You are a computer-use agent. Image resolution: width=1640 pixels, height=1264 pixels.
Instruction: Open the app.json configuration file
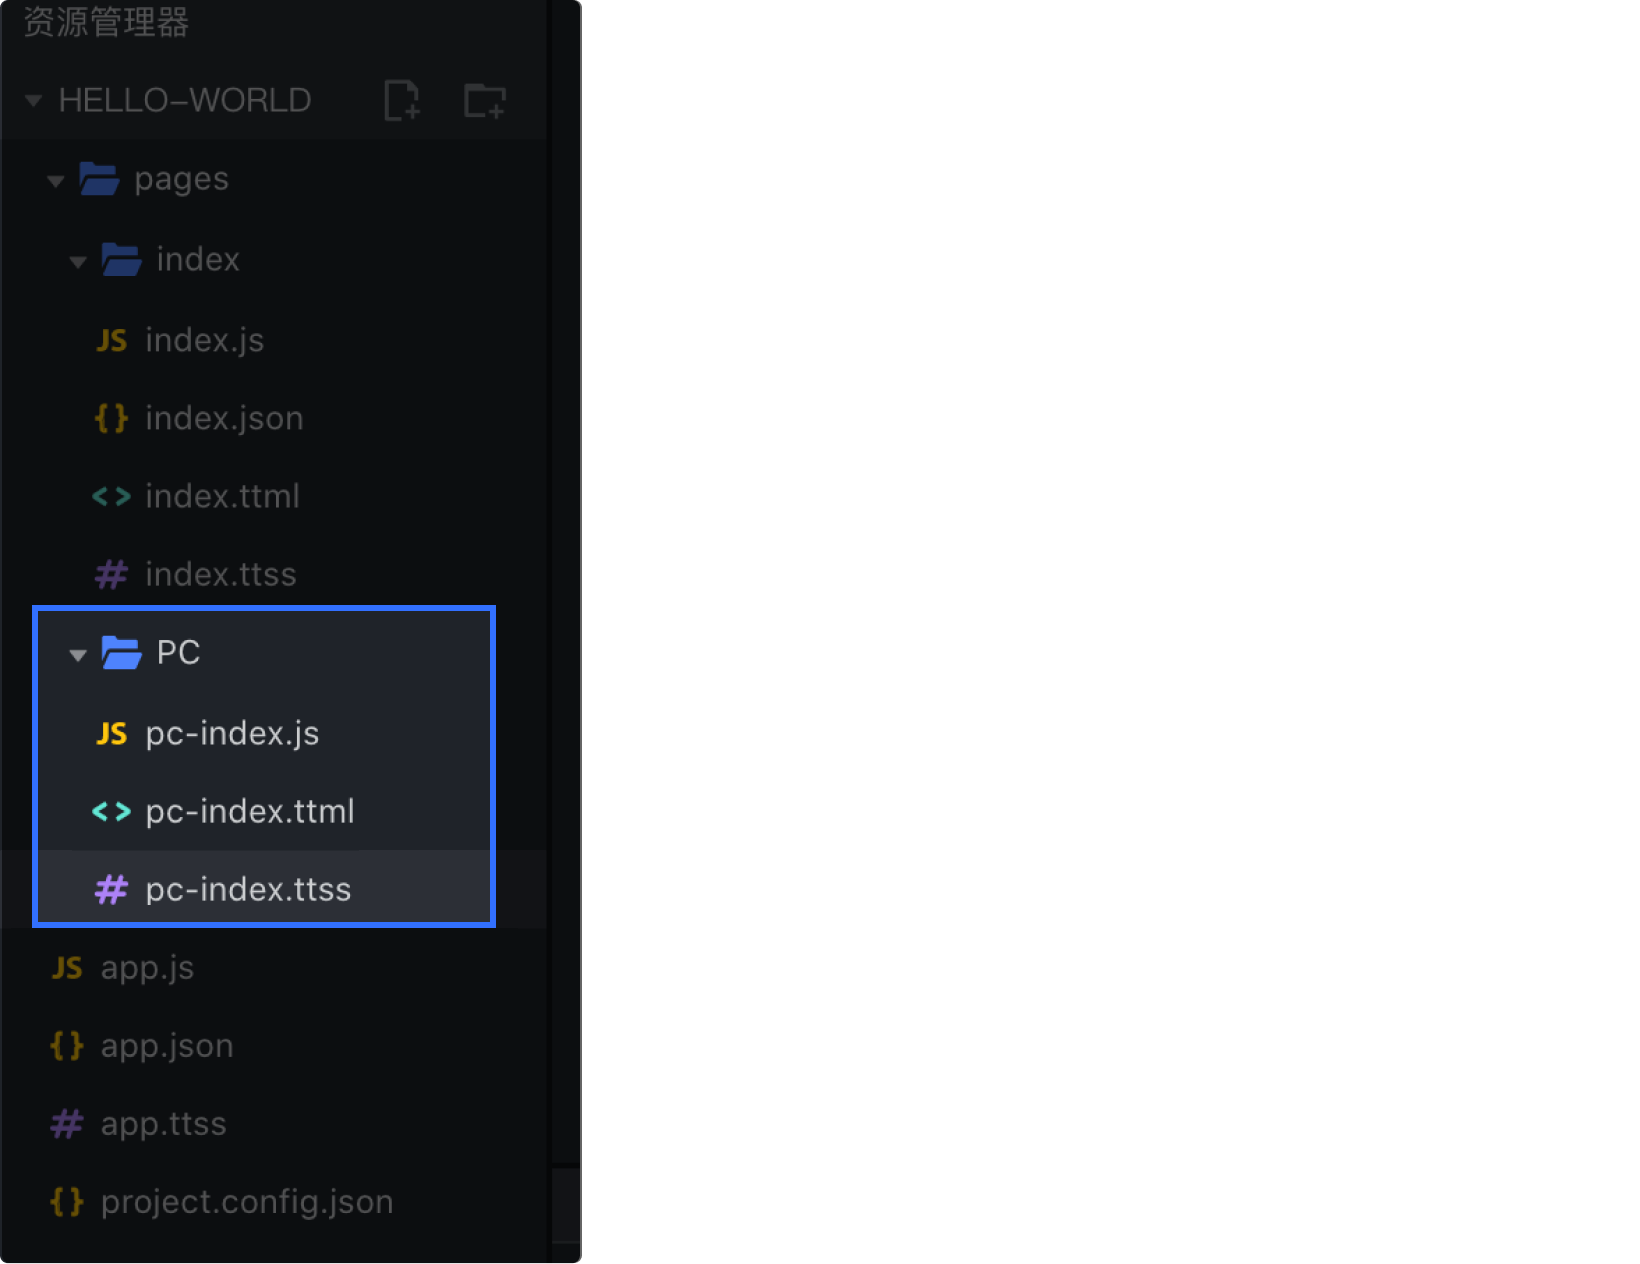pyautogui.click(x=166, y=1045)
